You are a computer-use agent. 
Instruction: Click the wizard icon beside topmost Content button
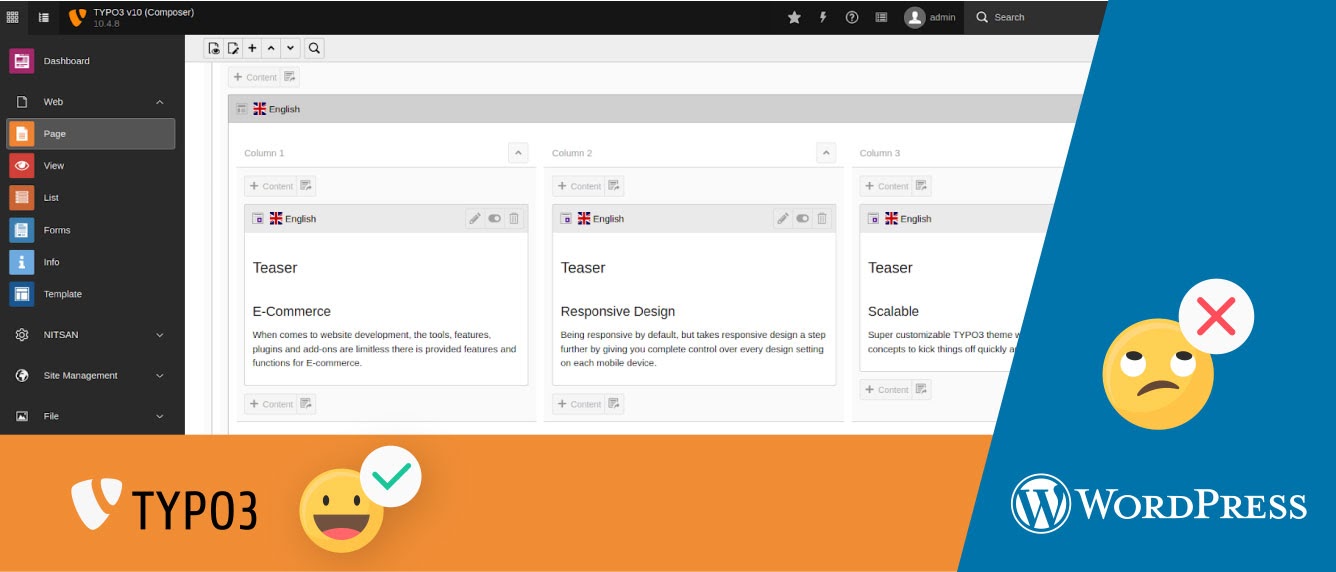[x=290, y=77]
